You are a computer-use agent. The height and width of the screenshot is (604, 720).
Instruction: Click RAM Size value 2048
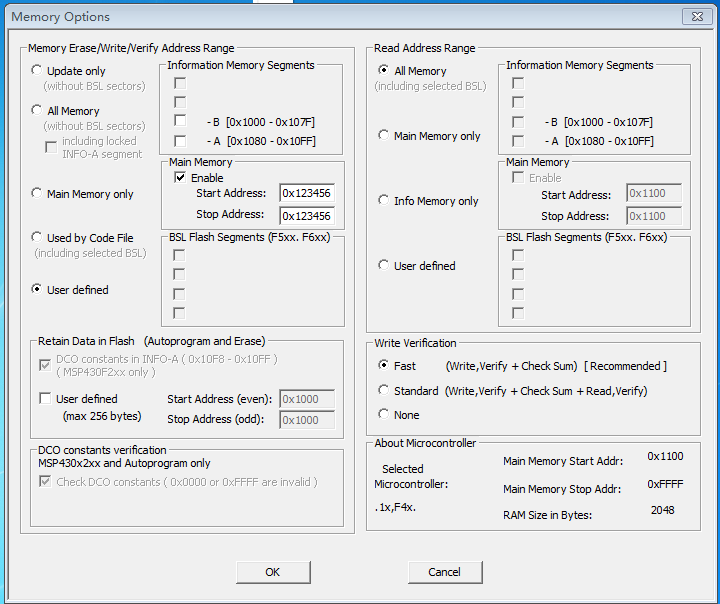click(x=663, y=510)
